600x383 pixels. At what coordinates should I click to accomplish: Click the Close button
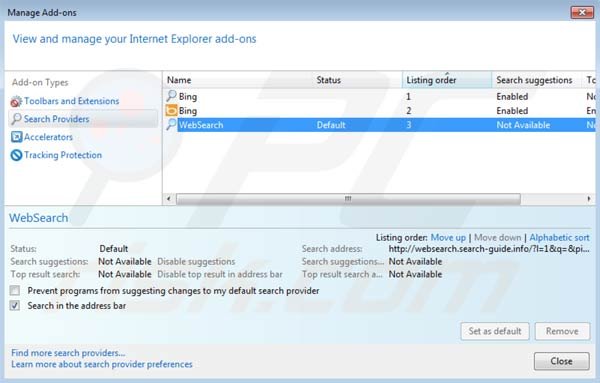point(561,361)
